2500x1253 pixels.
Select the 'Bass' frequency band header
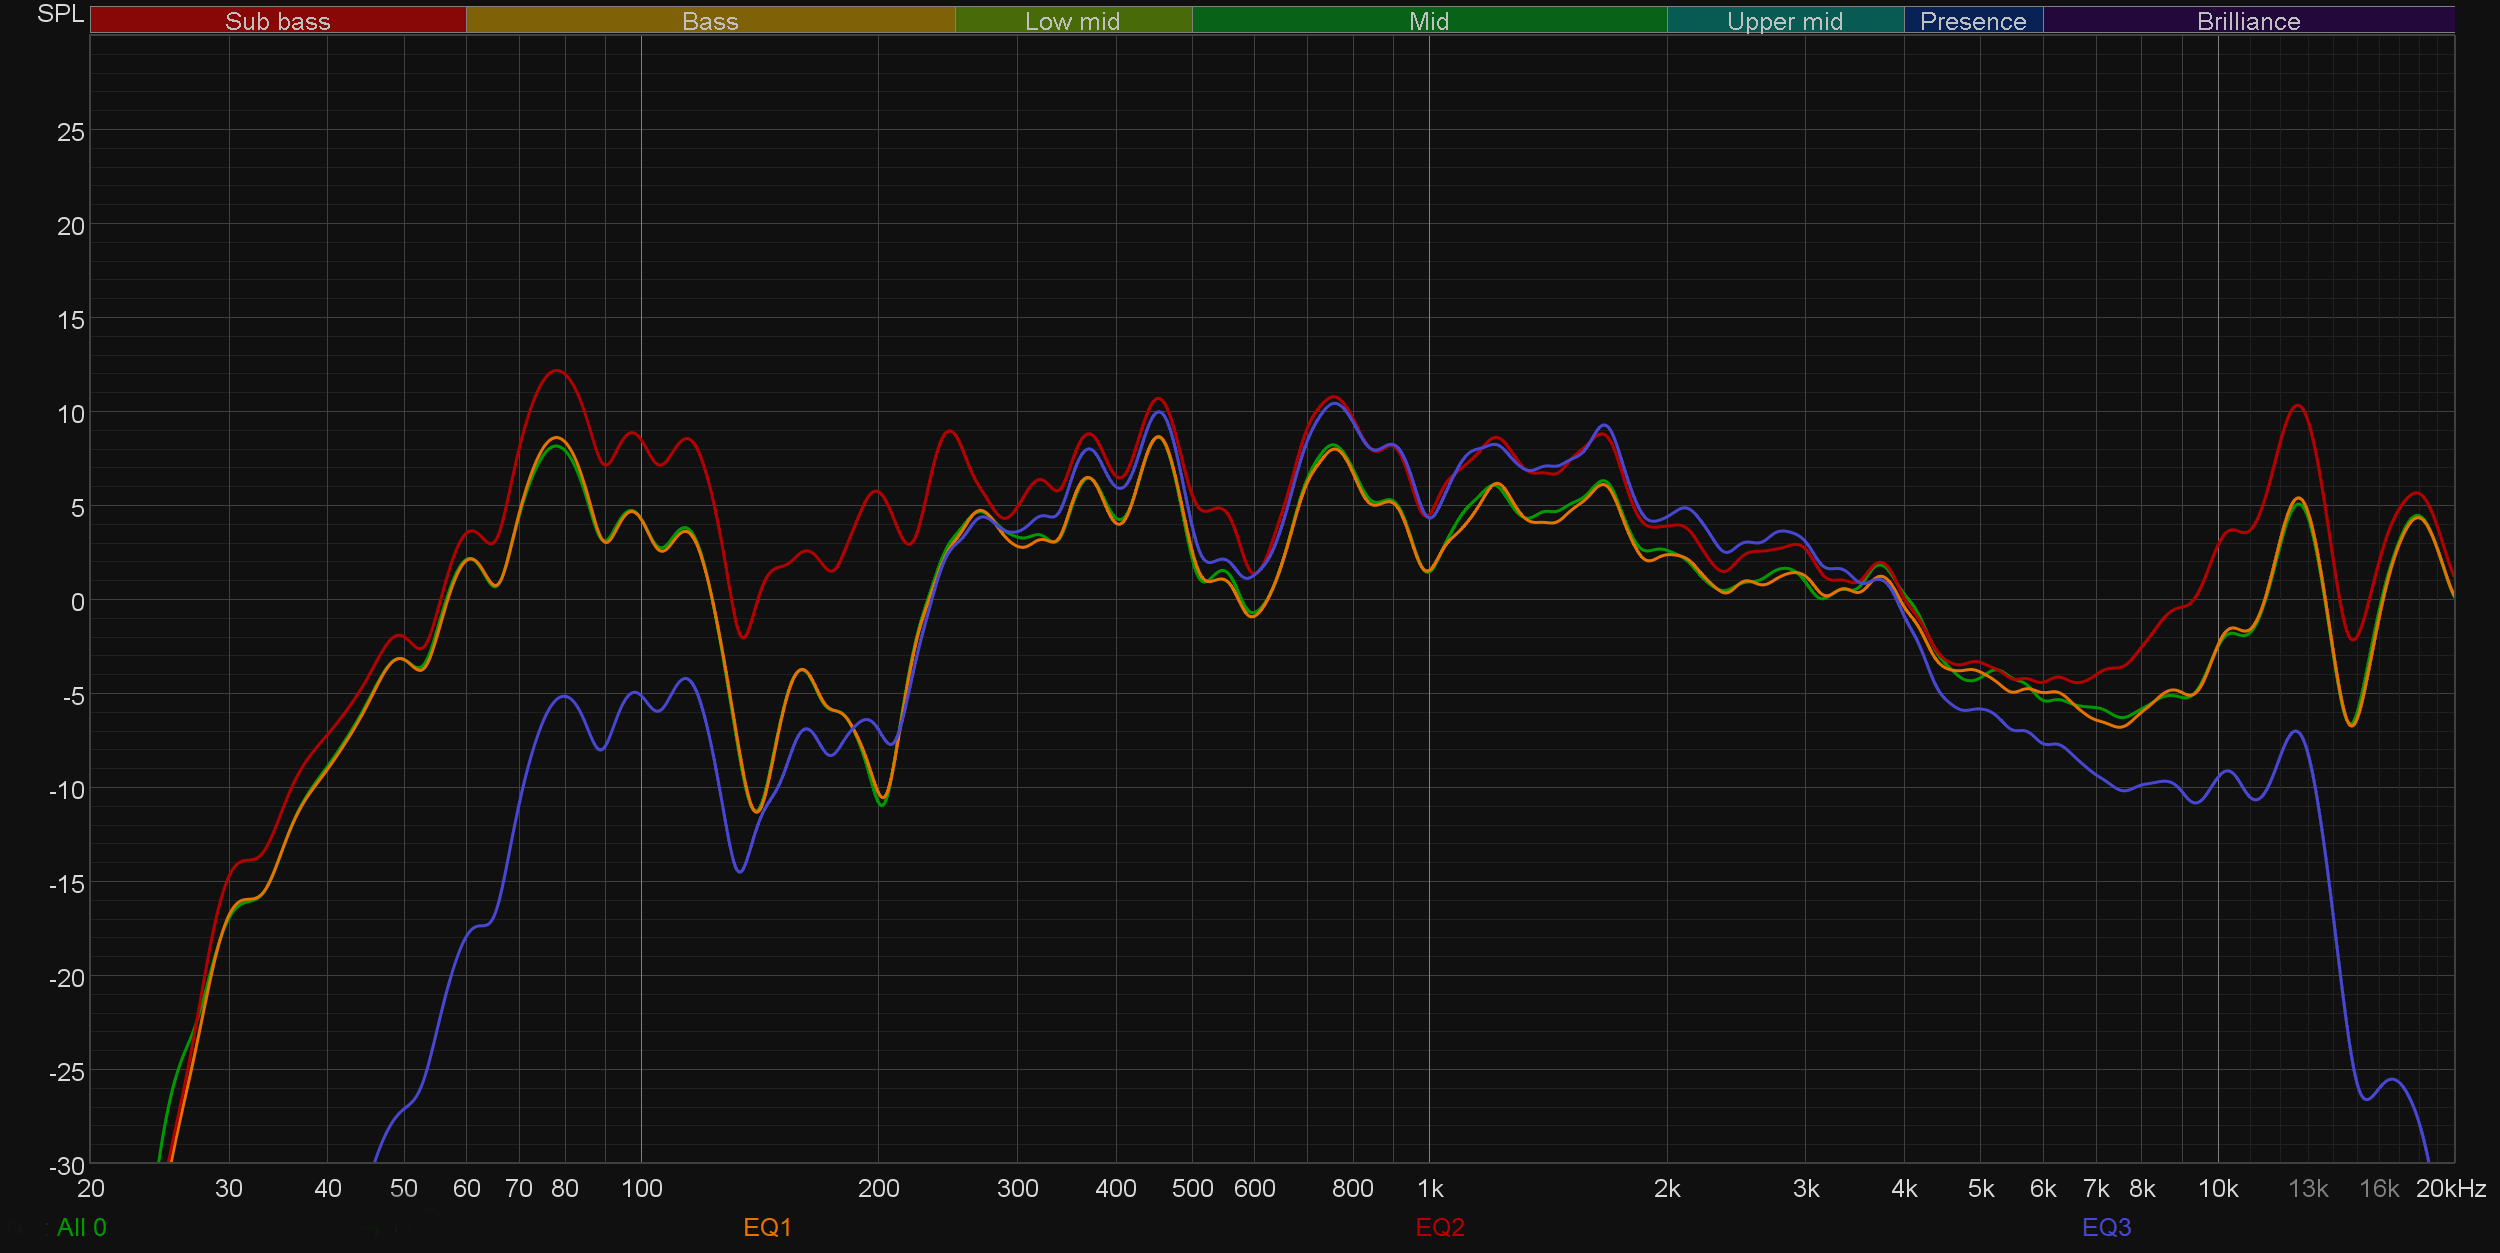[x=710, y=21]
